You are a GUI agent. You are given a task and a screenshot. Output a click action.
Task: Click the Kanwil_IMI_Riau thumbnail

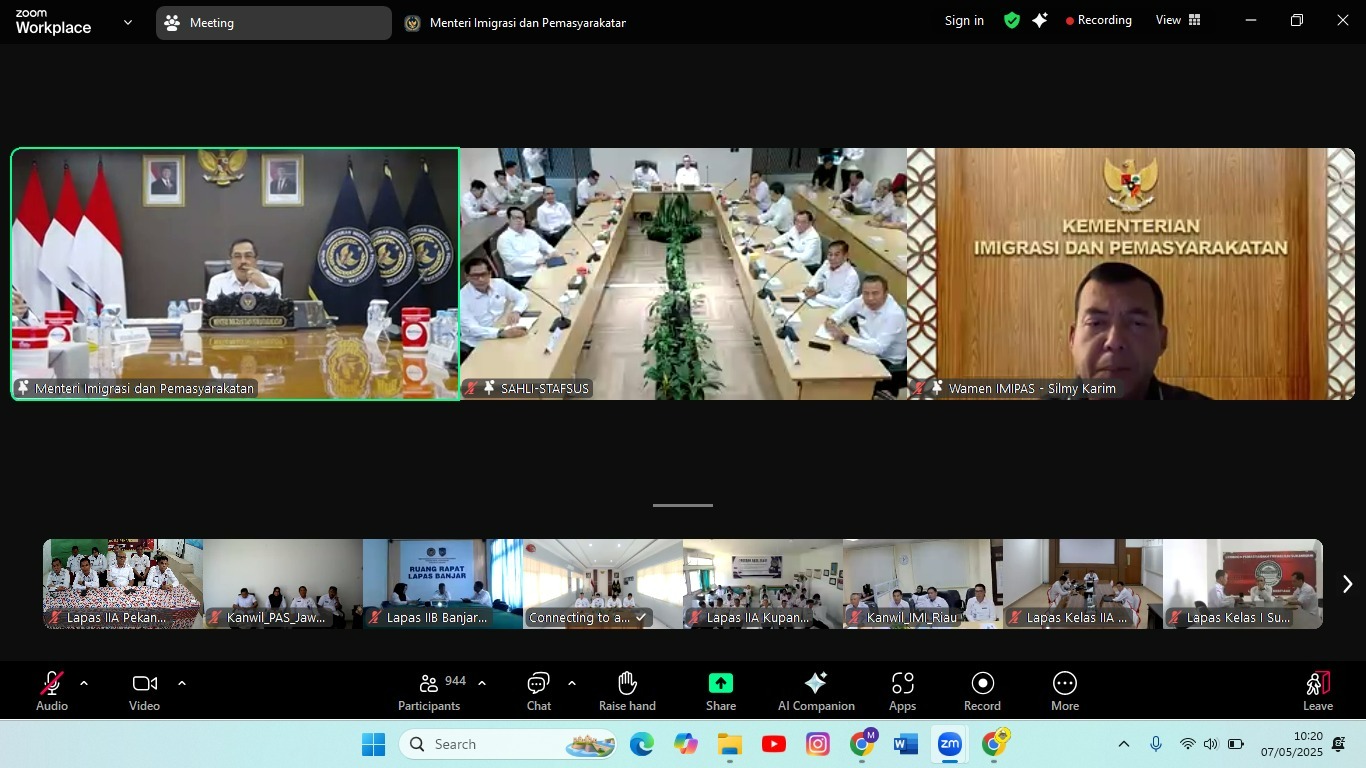923,584
